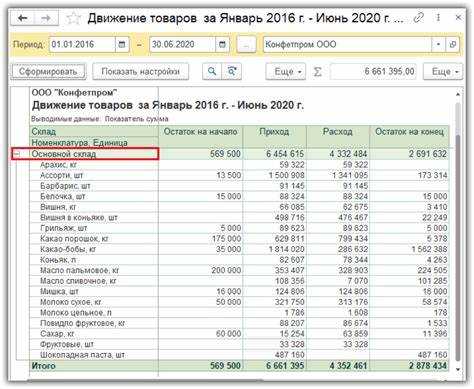Click the sigma sum icon
Viewport: 474px width, 389px height.
click(318, 72)
